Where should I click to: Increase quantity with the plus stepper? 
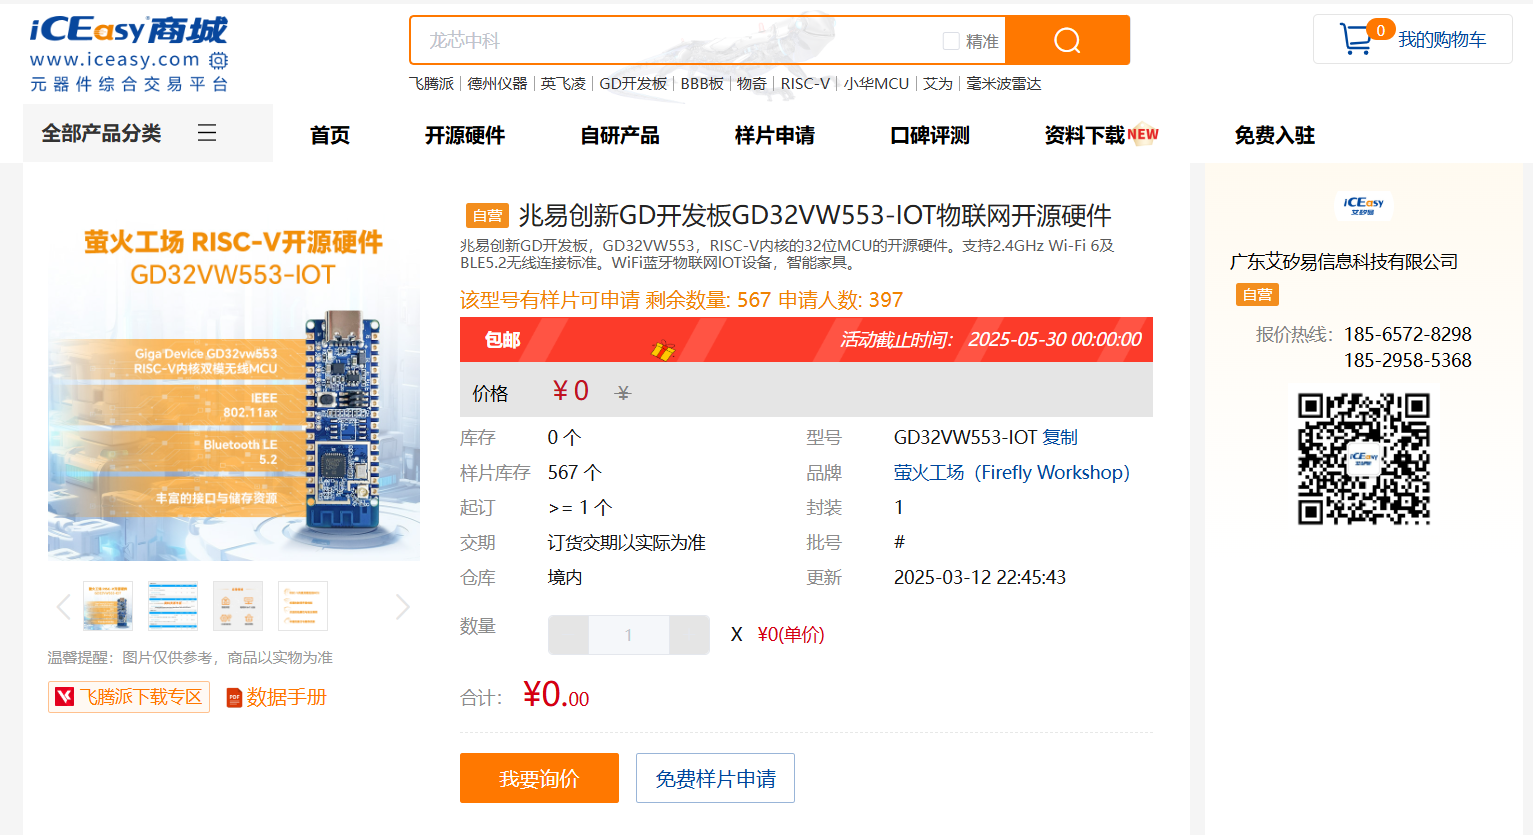[689, 635]
